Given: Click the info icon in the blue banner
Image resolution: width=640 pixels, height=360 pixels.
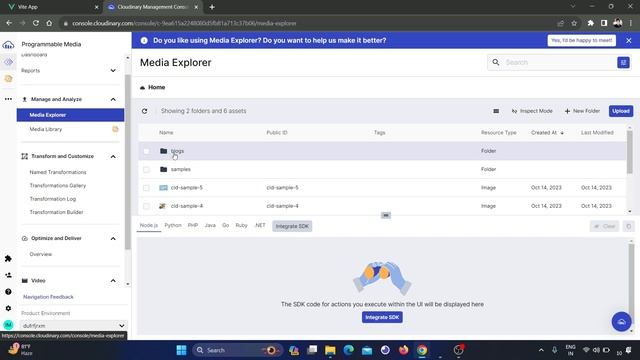Looking at the screenshot, I should [x=144, y=40].
